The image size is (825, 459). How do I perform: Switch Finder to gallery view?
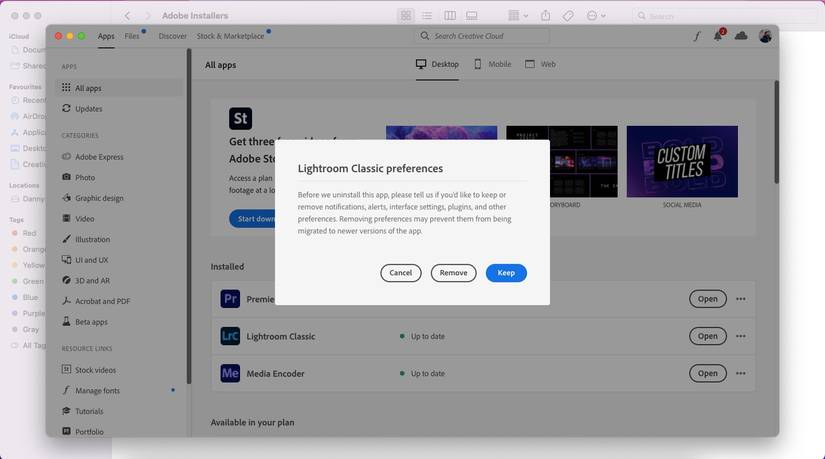472,16
